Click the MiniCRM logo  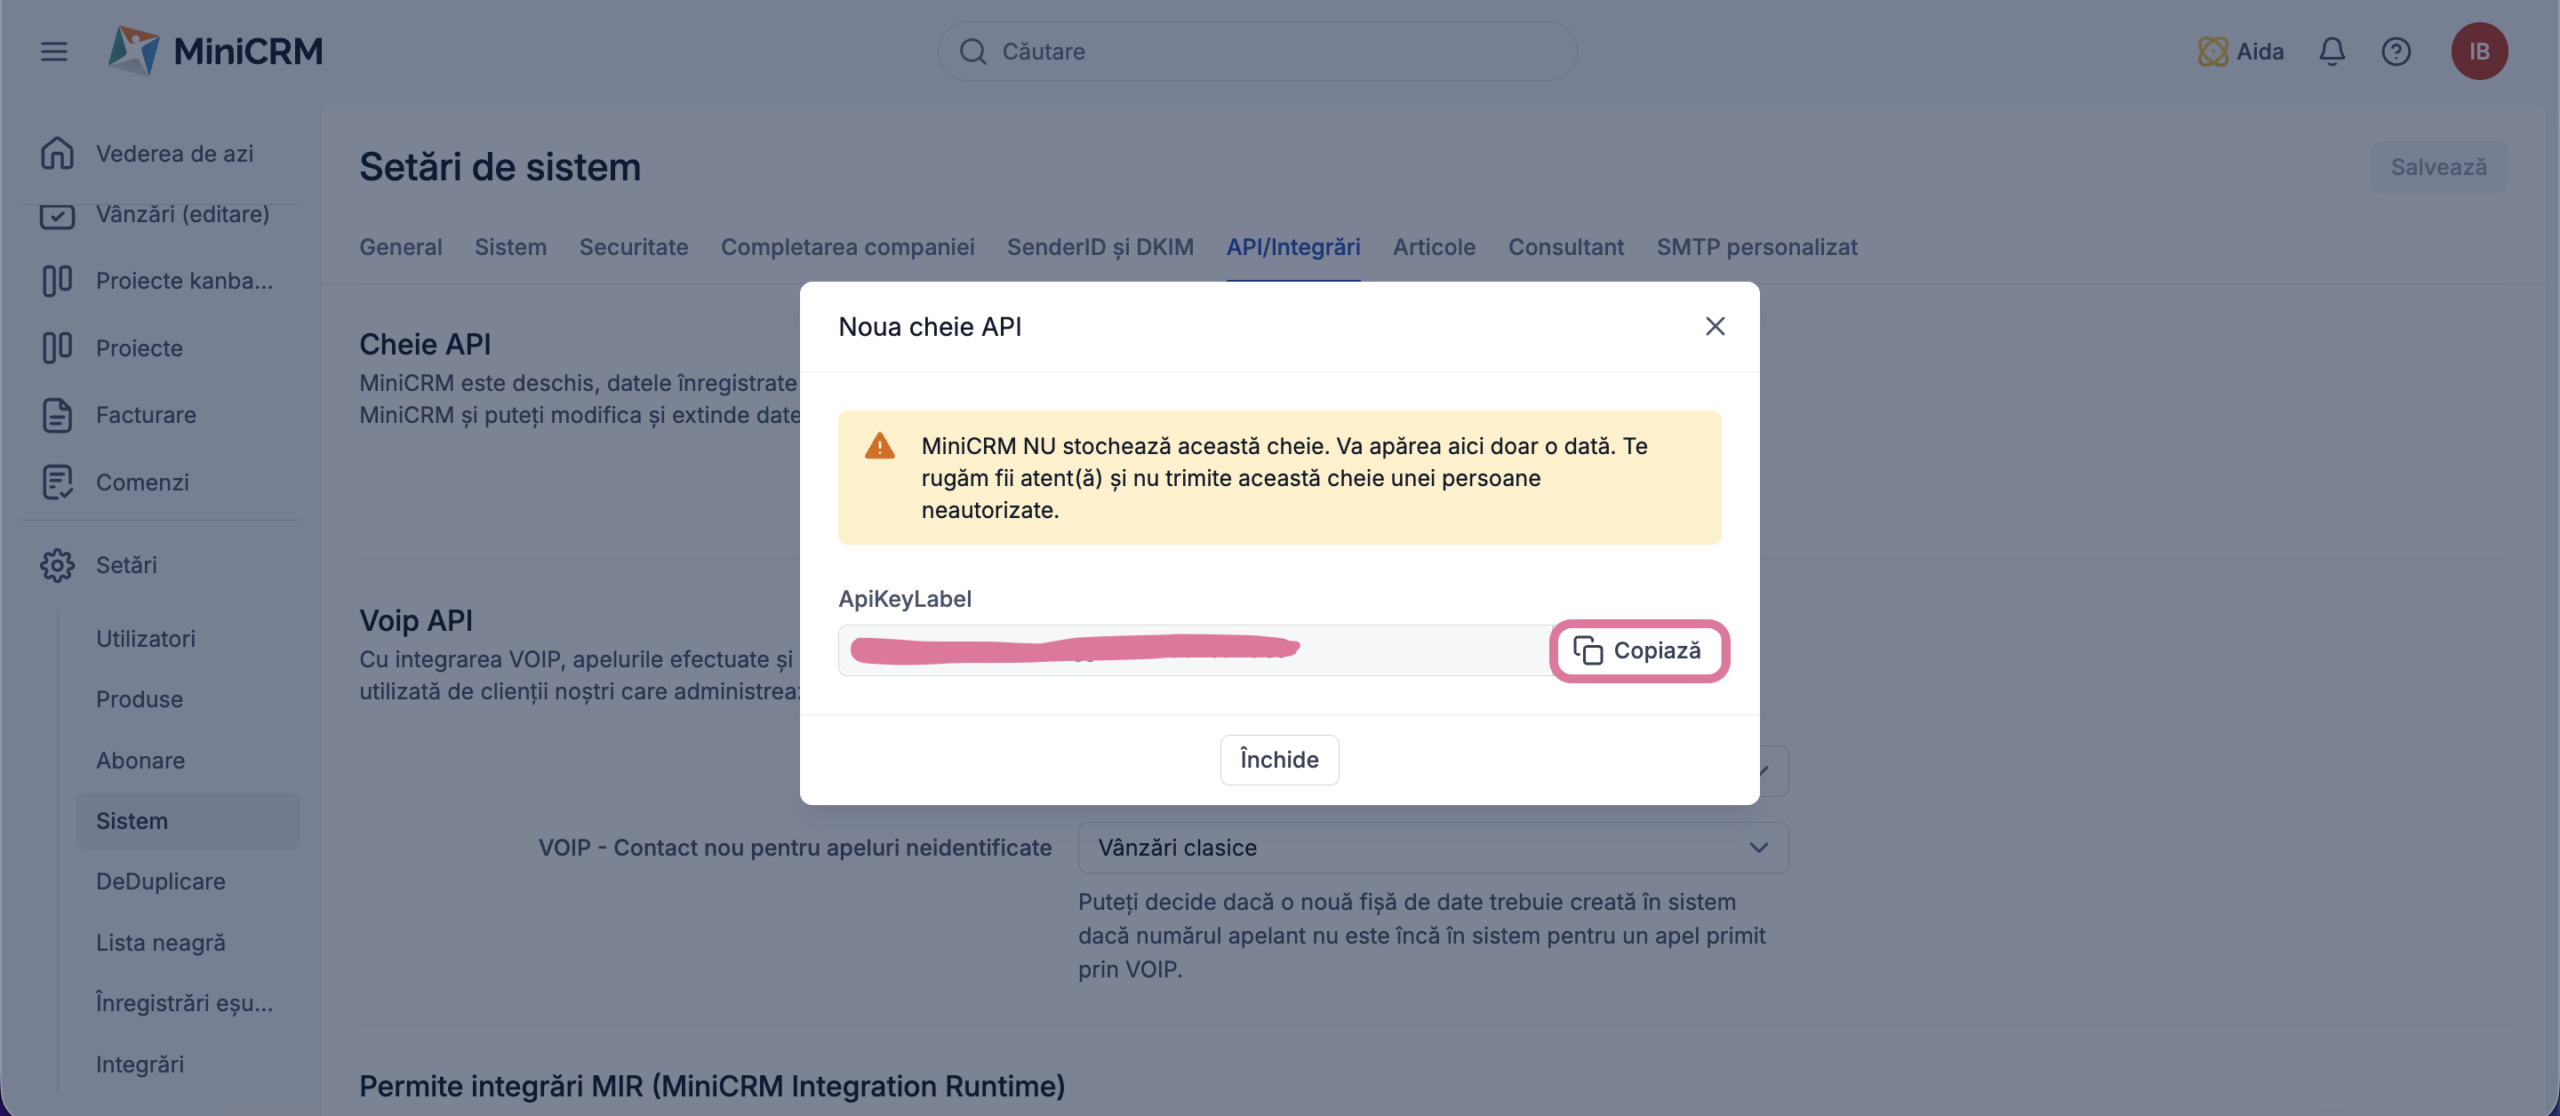tap(216, 51)
